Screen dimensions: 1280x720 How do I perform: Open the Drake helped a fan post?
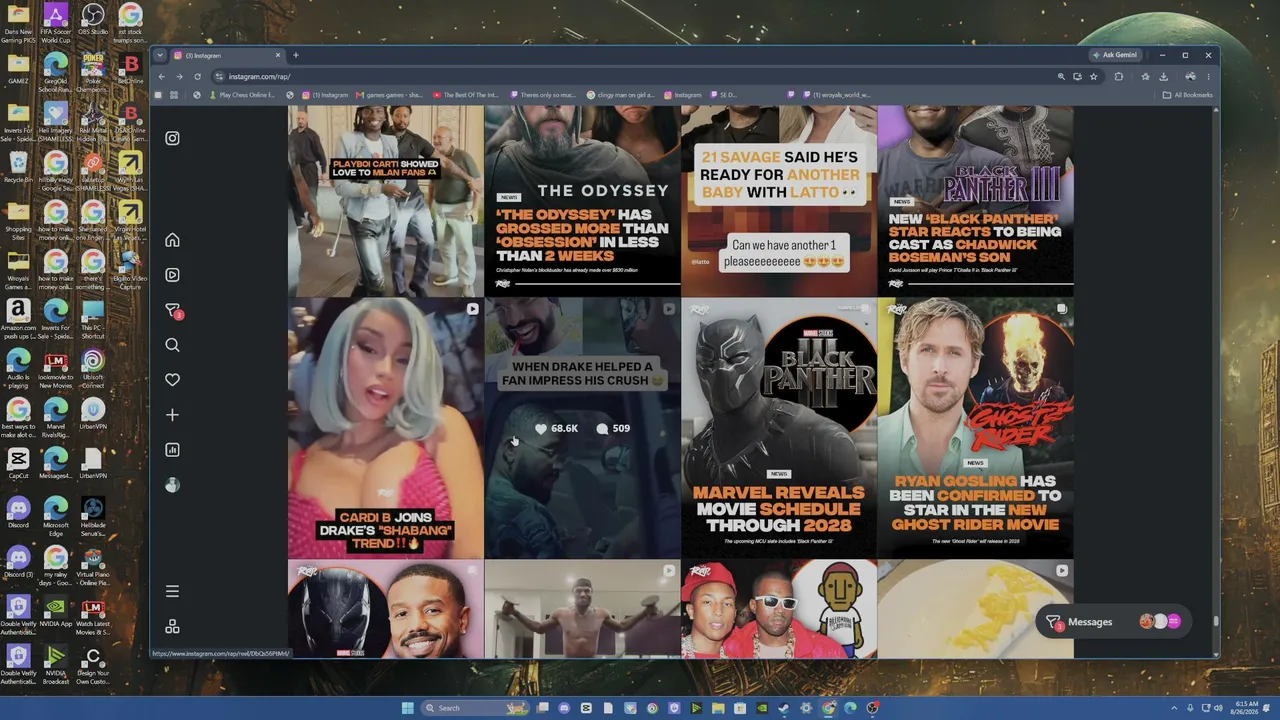coord(582,428)
